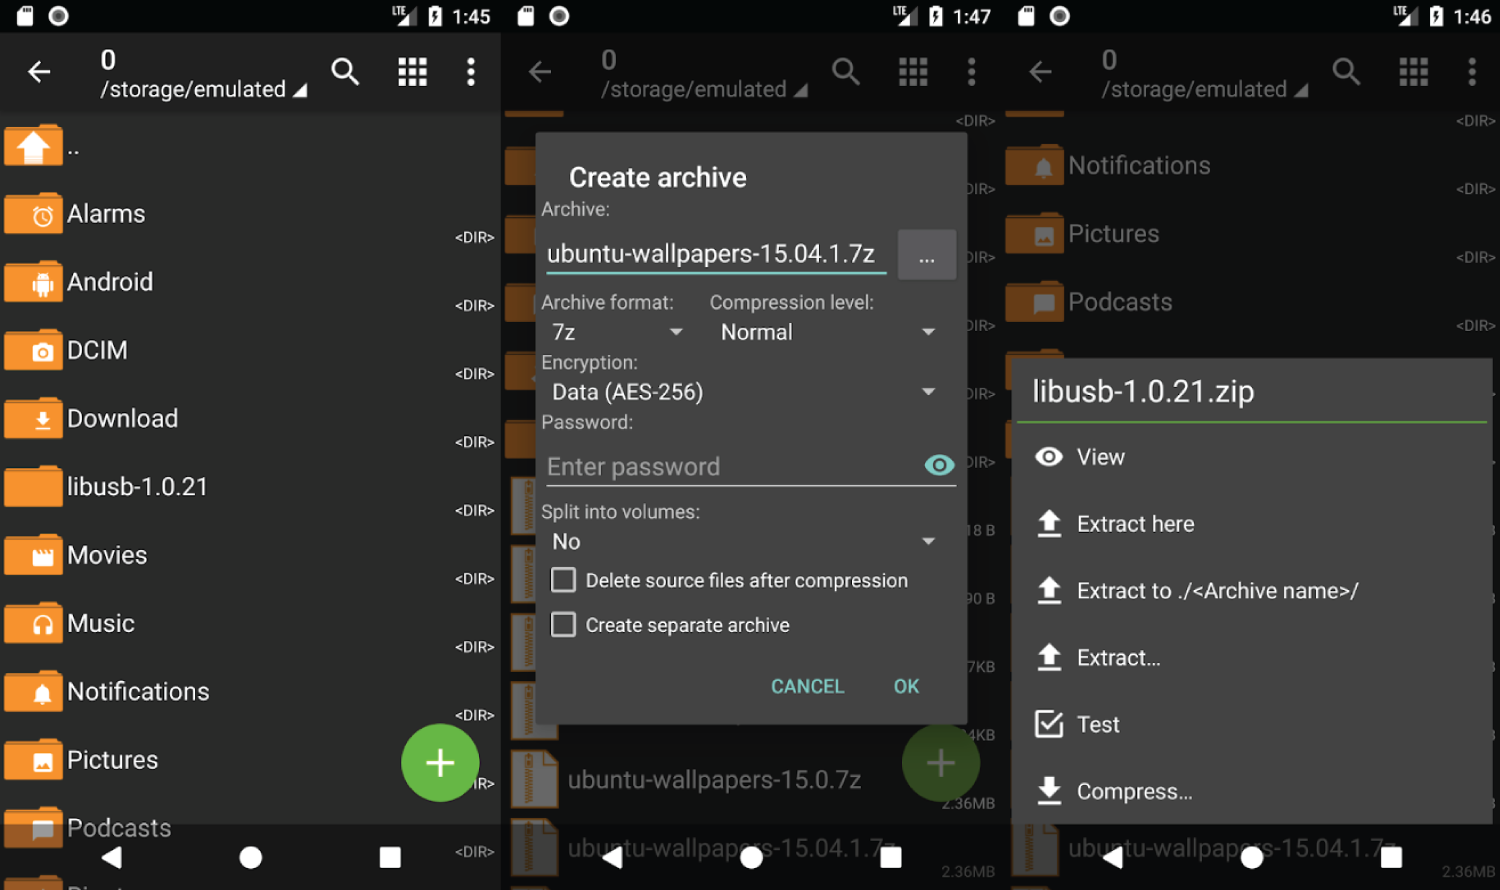Select Extract to ./<Archive name>/ entry
The width and height of the screenshot is (1500, 890).
[1250, 591]
